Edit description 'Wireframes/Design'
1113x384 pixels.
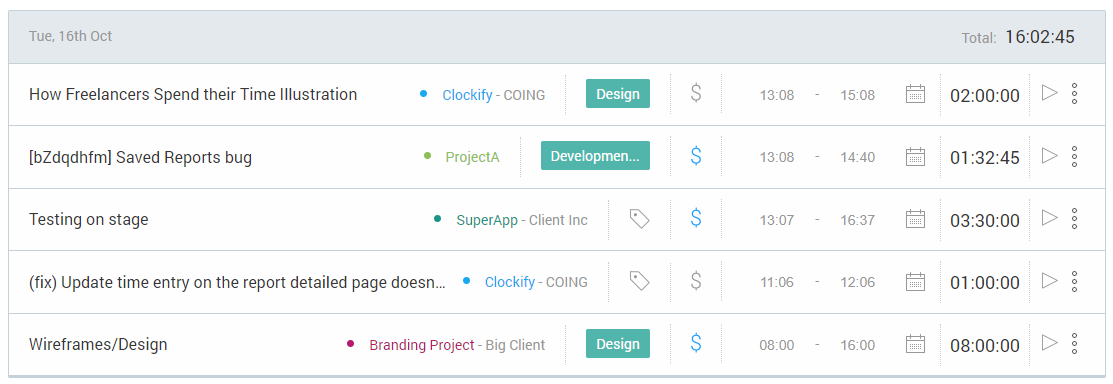(x=98, y=345)
